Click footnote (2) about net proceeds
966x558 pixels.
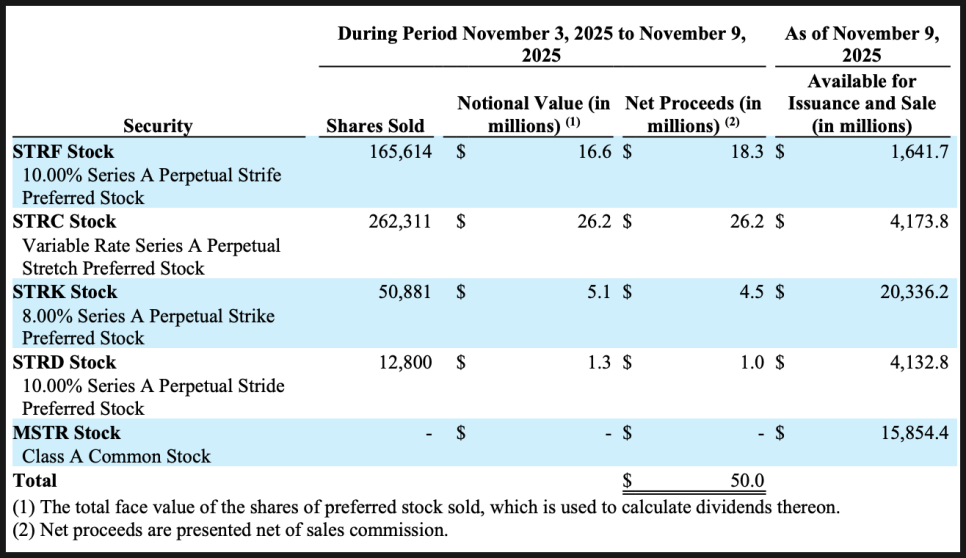[230, 530]
